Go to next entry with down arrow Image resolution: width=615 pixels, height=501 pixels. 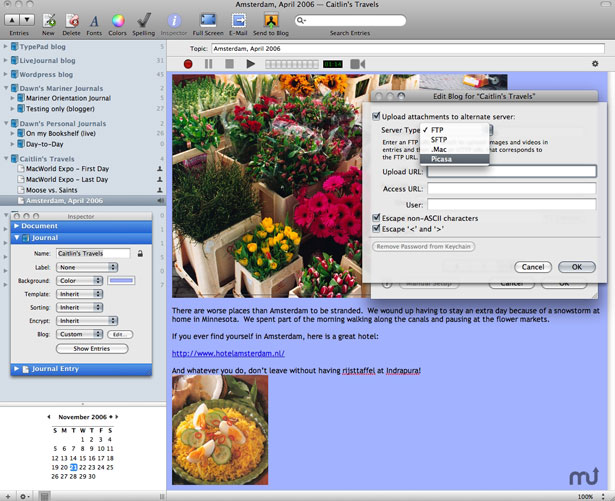point(27,20)
